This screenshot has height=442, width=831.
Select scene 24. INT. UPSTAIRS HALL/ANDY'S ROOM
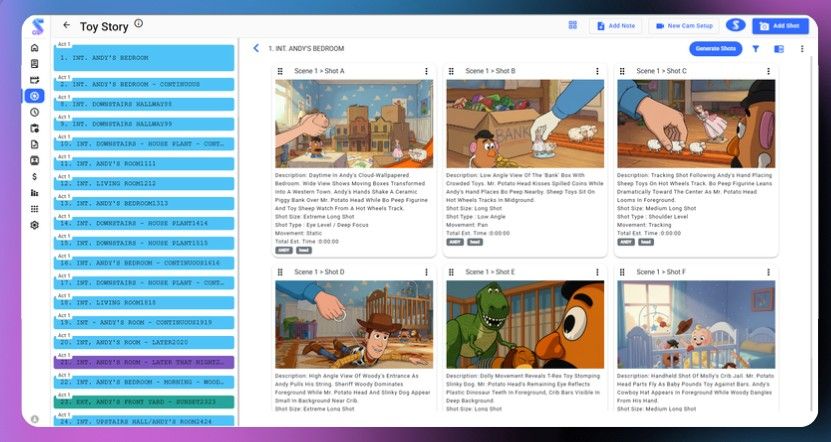click(144, 422)
